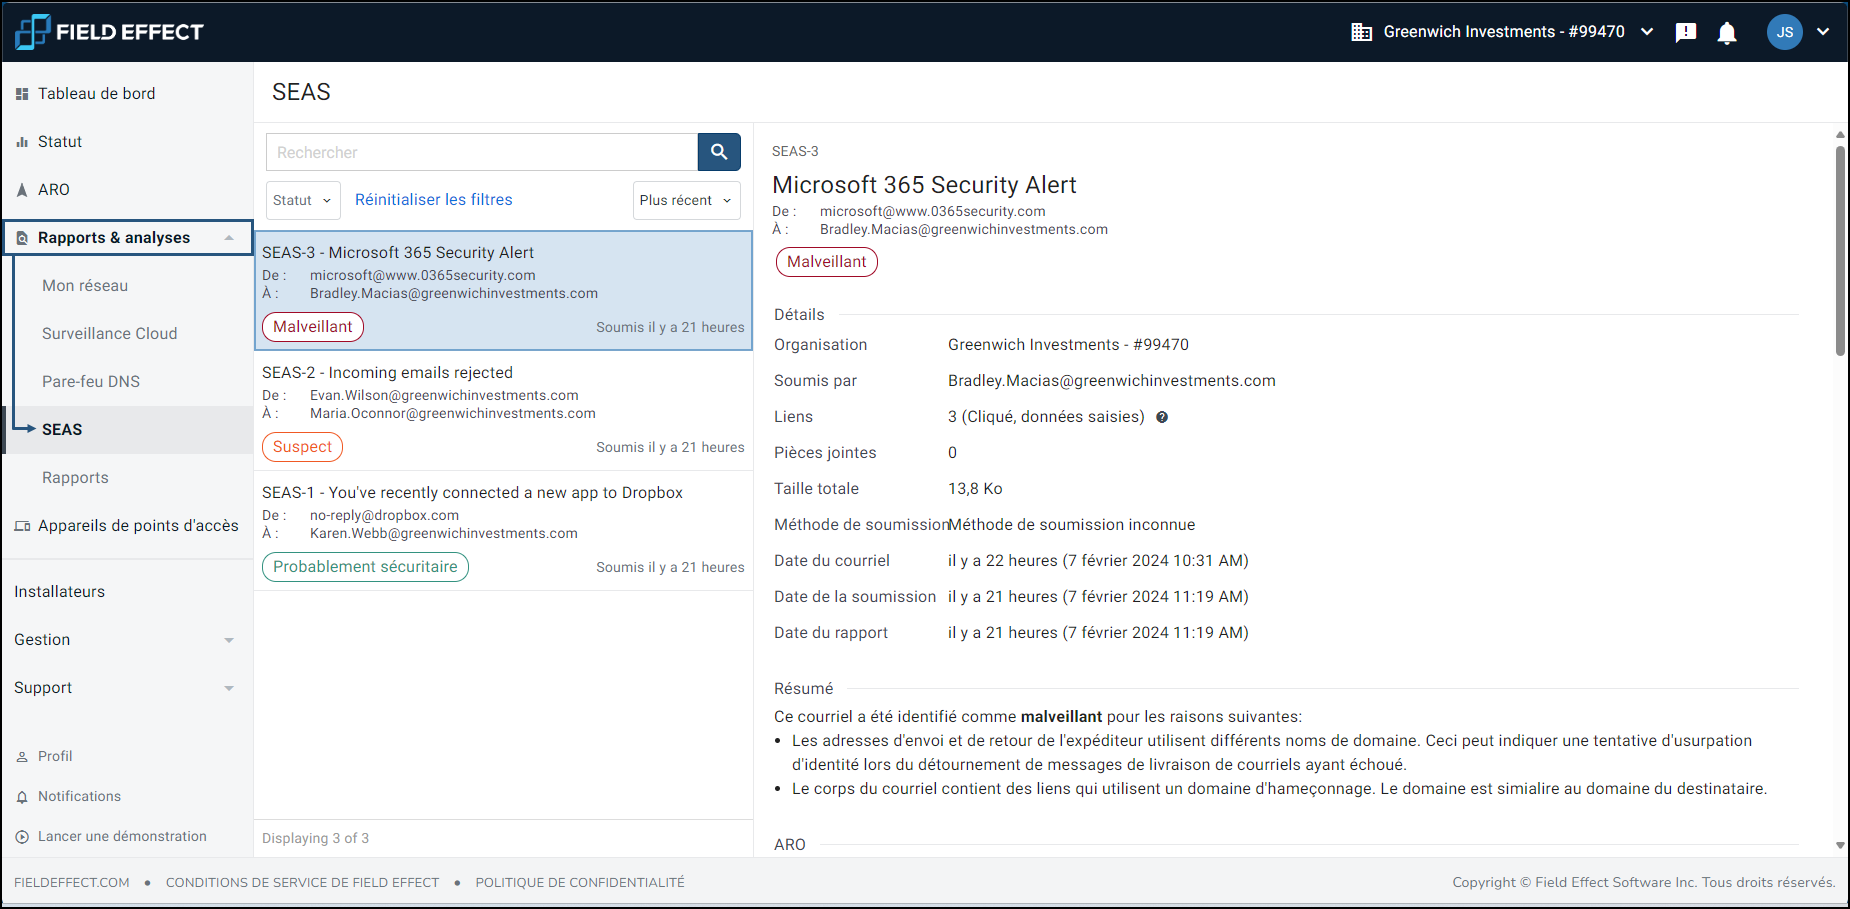The height and width of the screenshot is (909, 1850).
Task: Open Conditions de service de Field Effect
Action: [302, 883]
